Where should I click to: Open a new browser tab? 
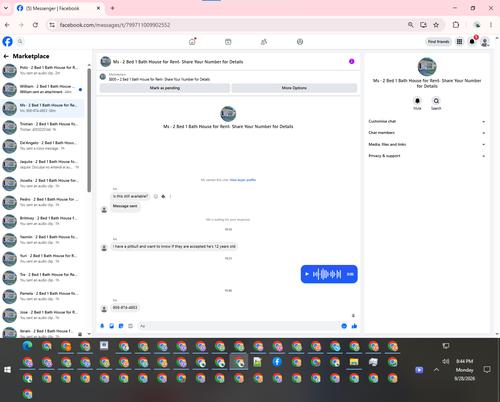coord(112,8)
